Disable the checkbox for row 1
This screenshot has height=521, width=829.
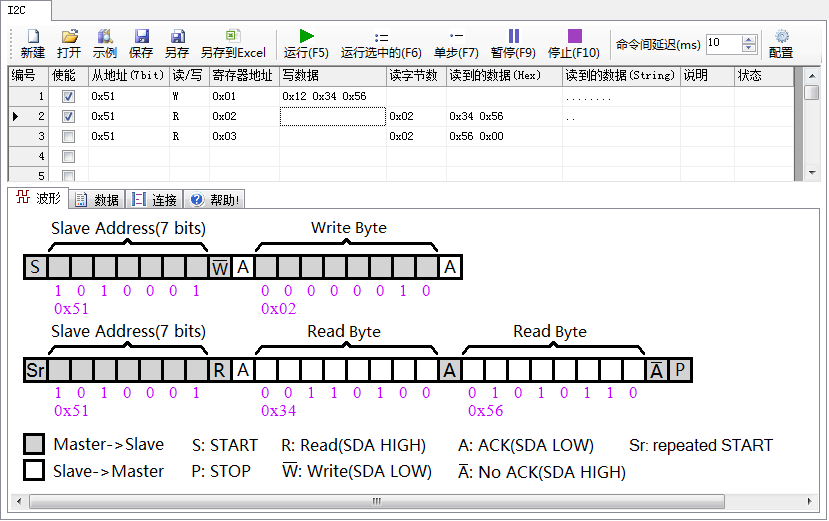(x=68, y=97)
